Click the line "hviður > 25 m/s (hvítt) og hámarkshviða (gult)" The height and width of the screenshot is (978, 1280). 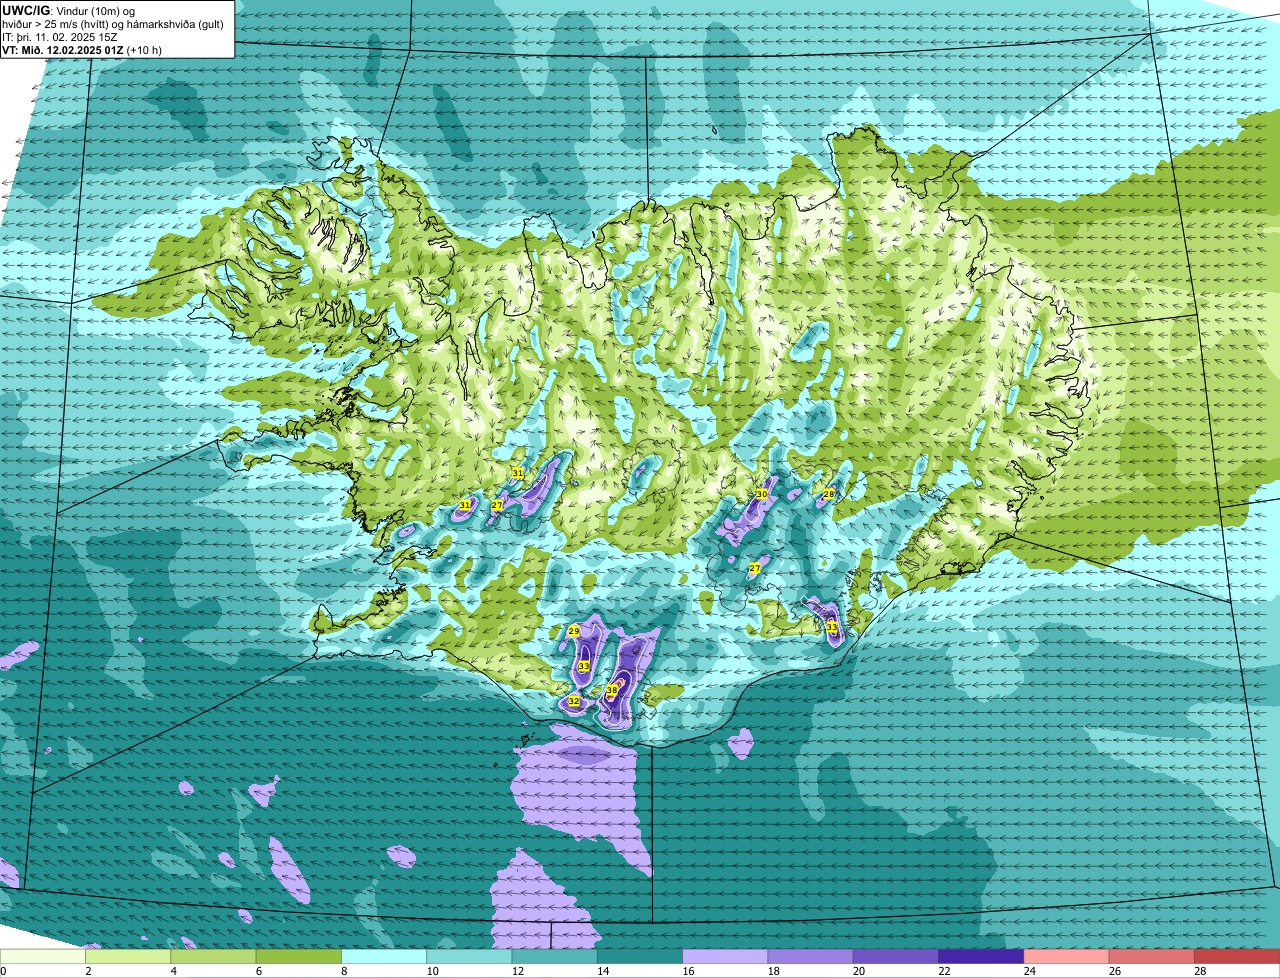[x=113, y=23]
